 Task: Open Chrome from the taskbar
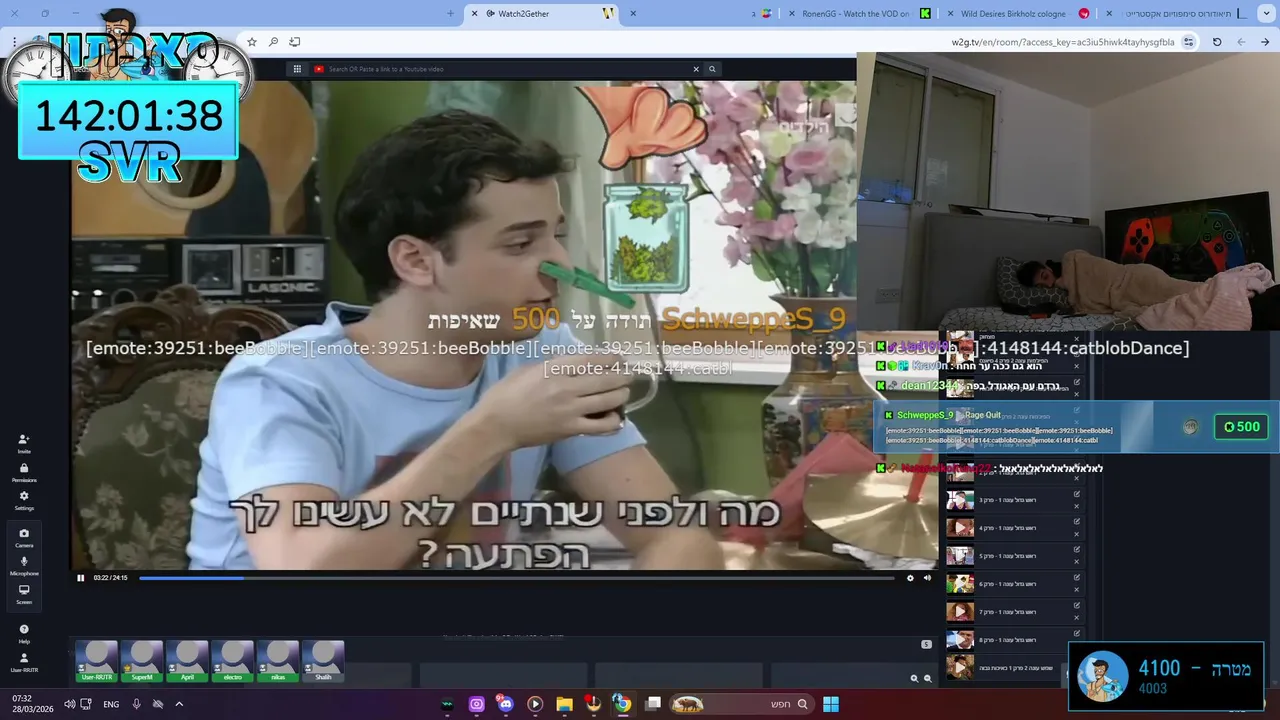tap(622, 704)
